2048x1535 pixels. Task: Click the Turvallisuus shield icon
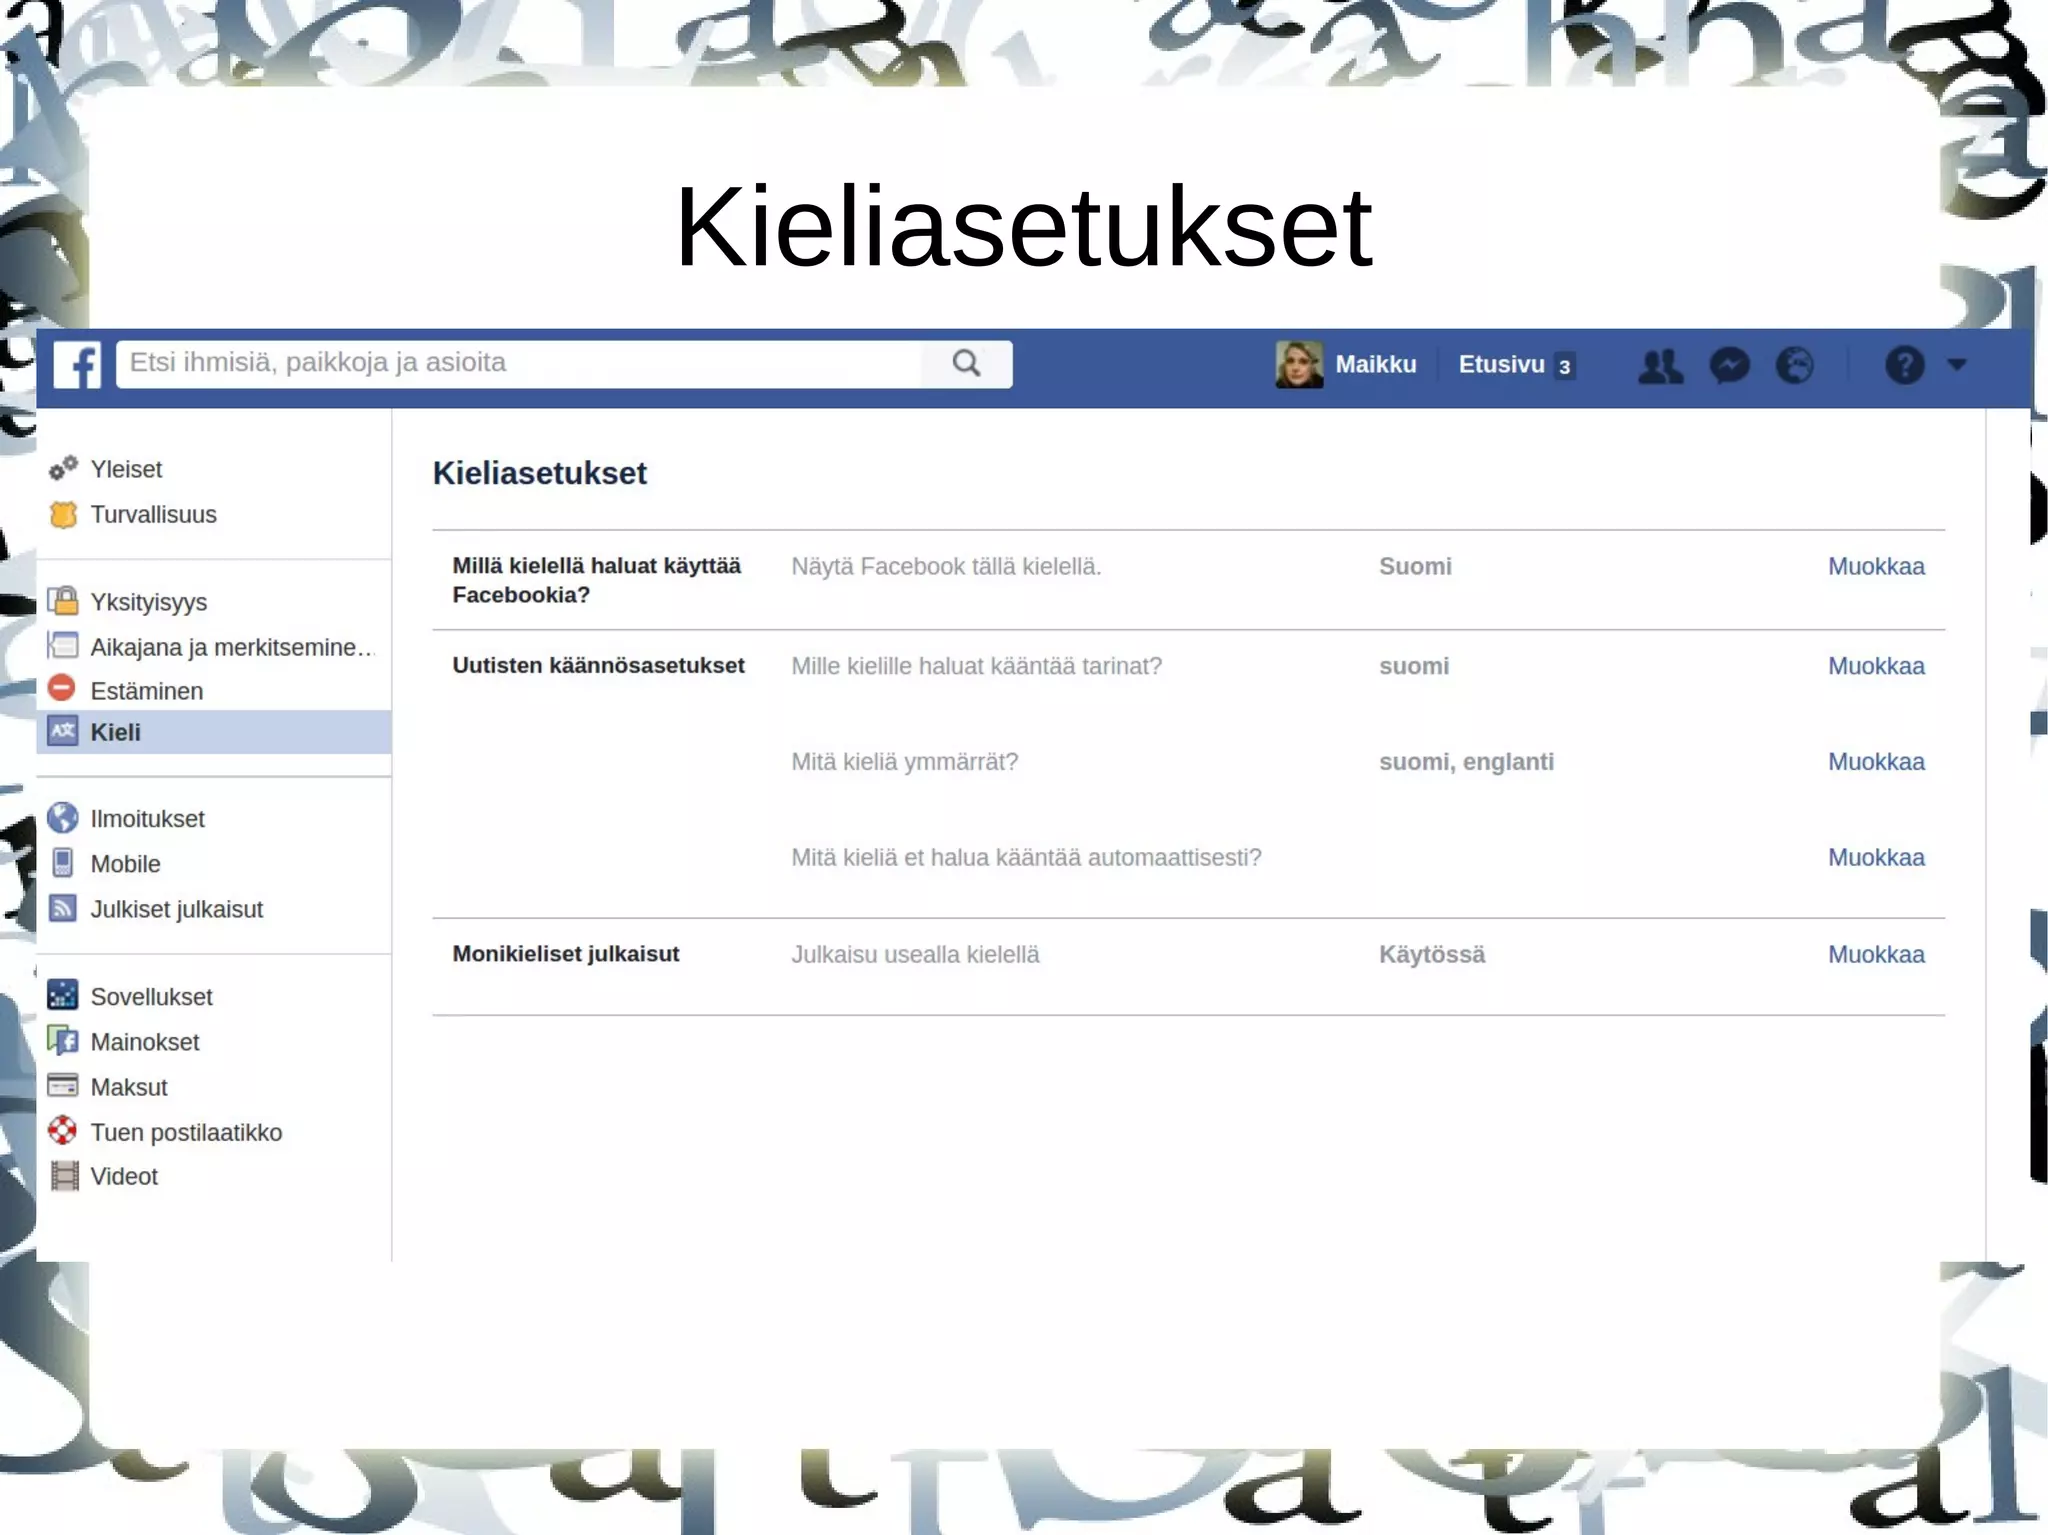pos(63,514)
